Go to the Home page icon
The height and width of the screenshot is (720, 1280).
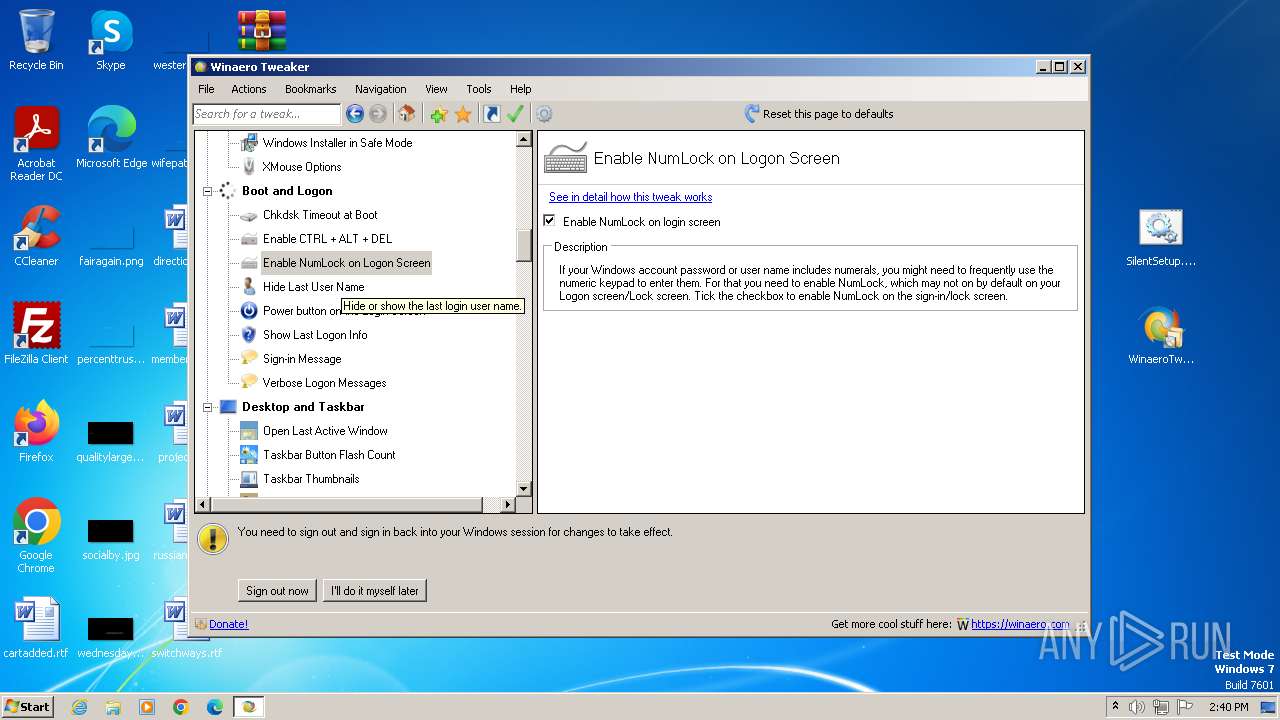click(406, 114)
